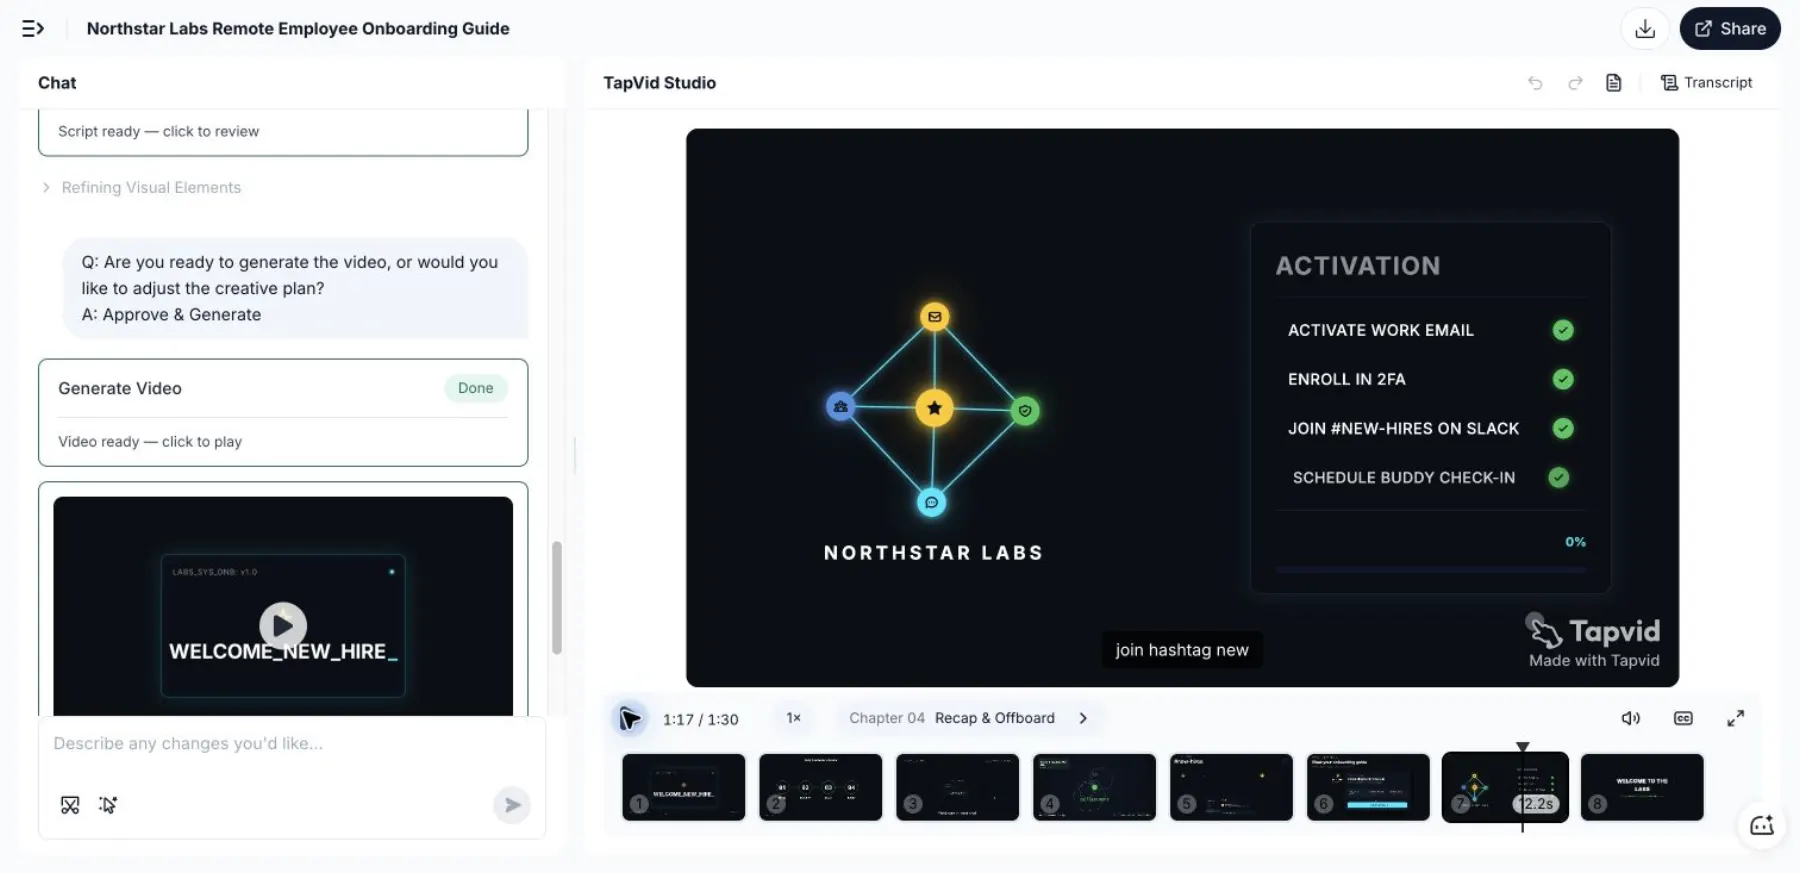Click the Chat panel heading
This screenshot has width=1800, height=873.
(x=57, y=83)
